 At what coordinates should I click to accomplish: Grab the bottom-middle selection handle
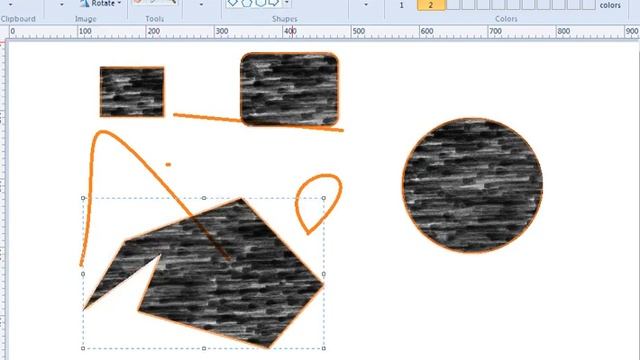point(204,348)
